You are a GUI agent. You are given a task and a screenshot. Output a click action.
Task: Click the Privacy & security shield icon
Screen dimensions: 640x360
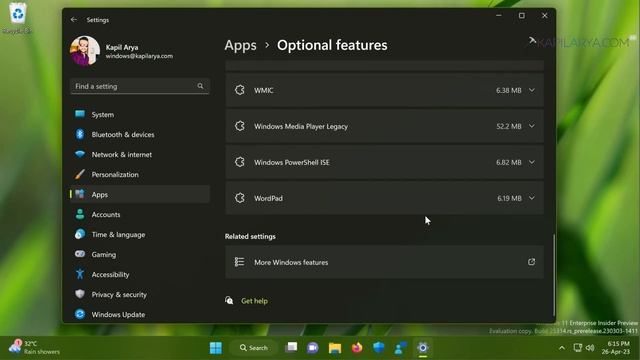80,294
